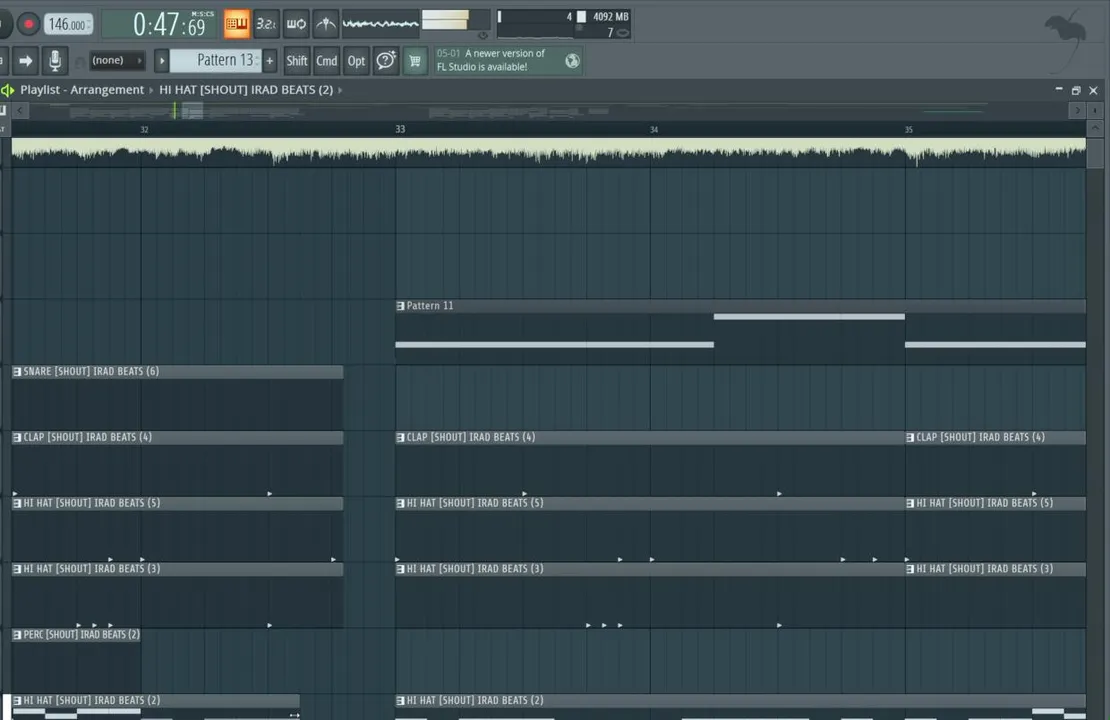Click the playlist vertical scrollbar handle
This screenshot has width=1110, height=720.
[1095, 154]
